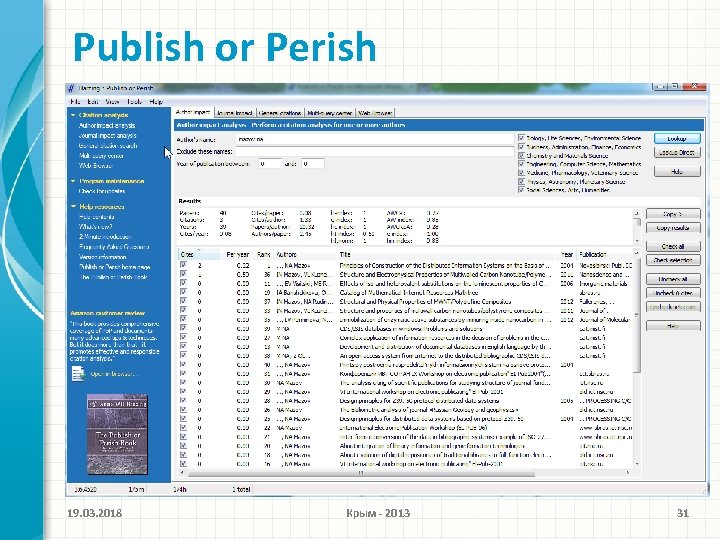Click the Uncheck all button
720x540 pixels.
pyautogui.click(x=673, y=279)
